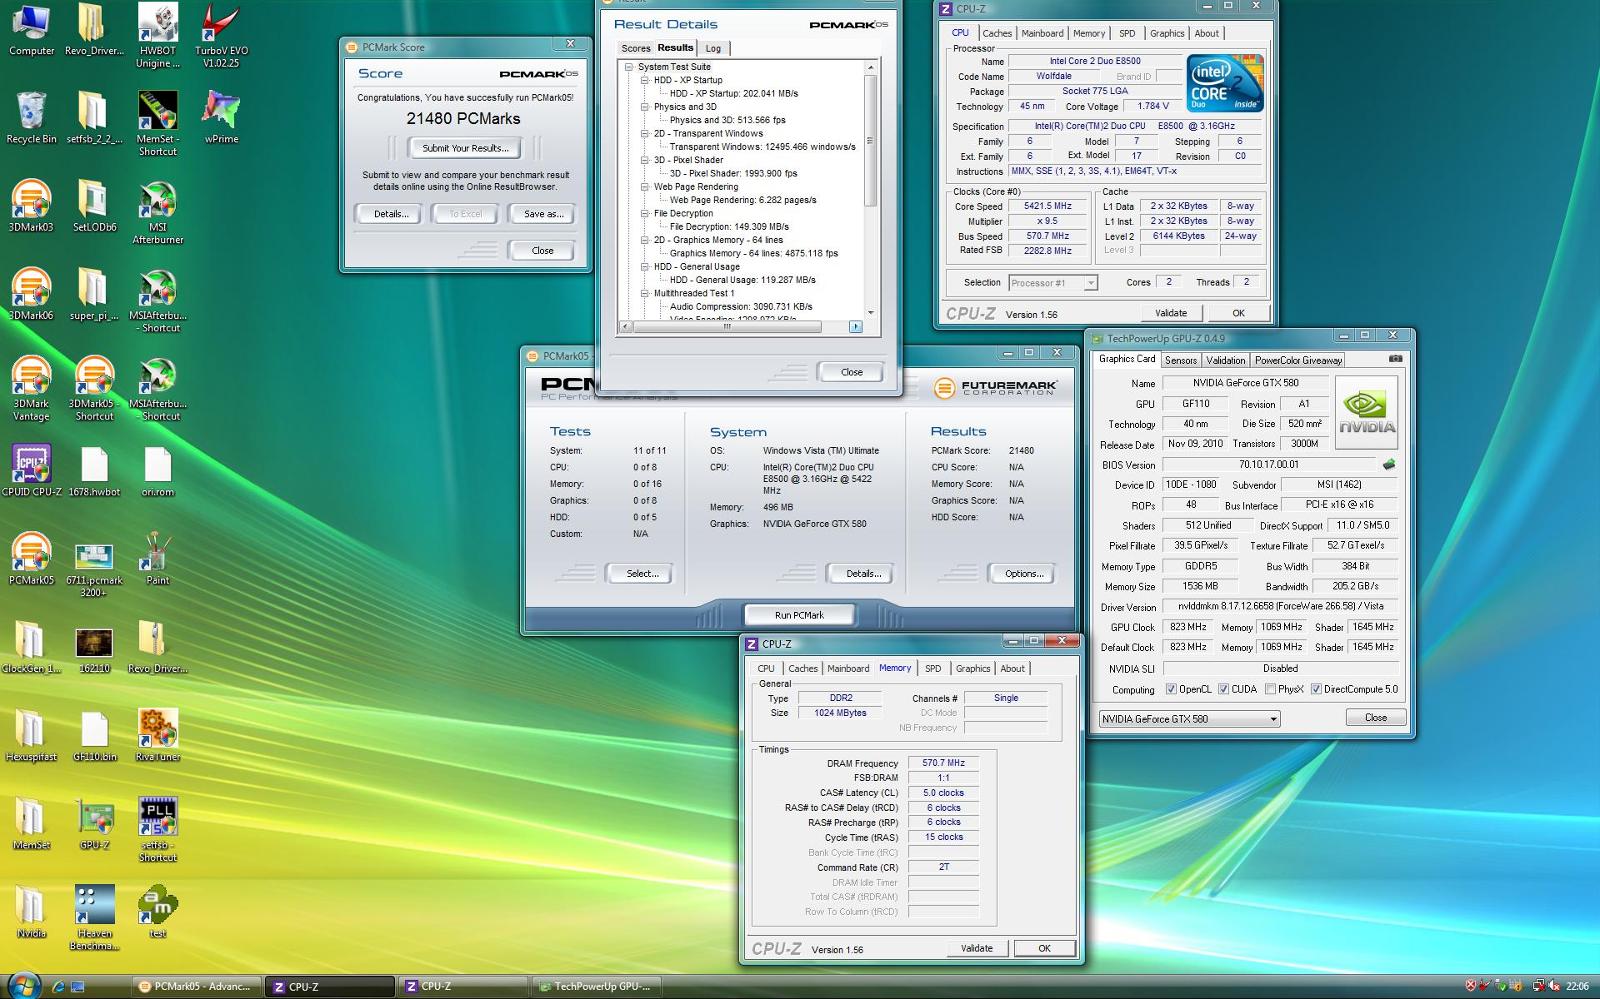
Task: Click Submit Your Results button
Action: pyautogui.click(x=465, y=148)
